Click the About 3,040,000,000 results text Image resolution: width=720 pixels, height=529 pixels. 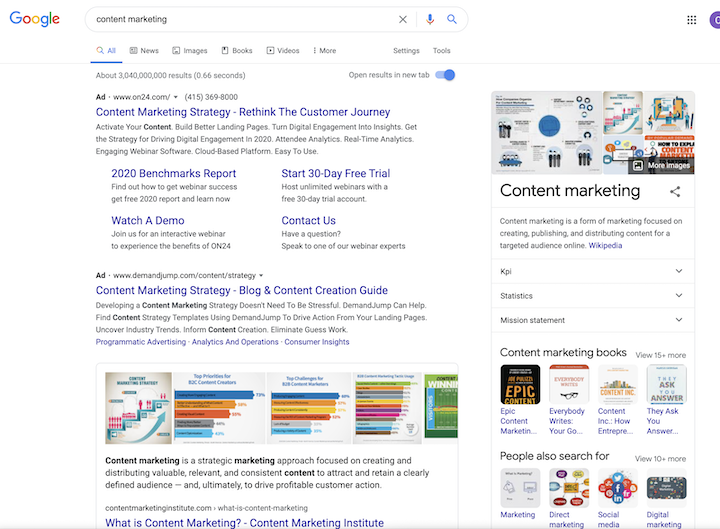pos(170,75)
